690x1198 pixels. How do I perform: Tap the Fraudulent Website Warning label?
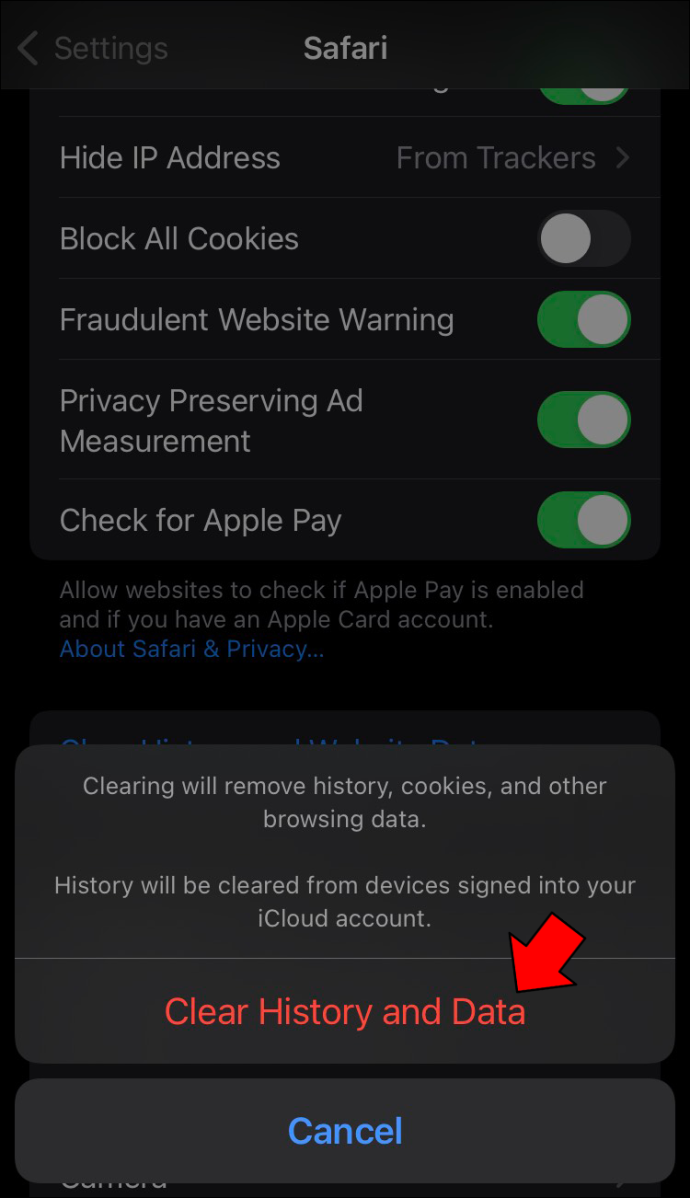click(x=257, y=319)
